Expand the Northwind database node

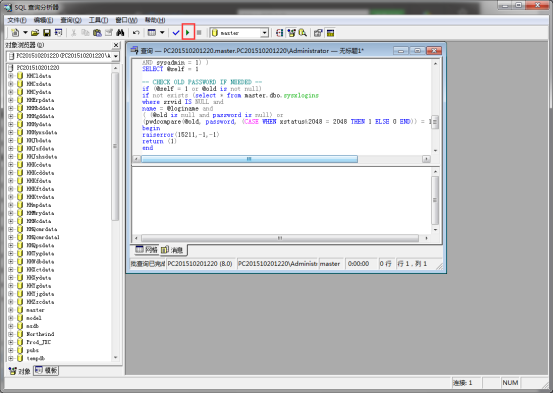coord(11,334)
